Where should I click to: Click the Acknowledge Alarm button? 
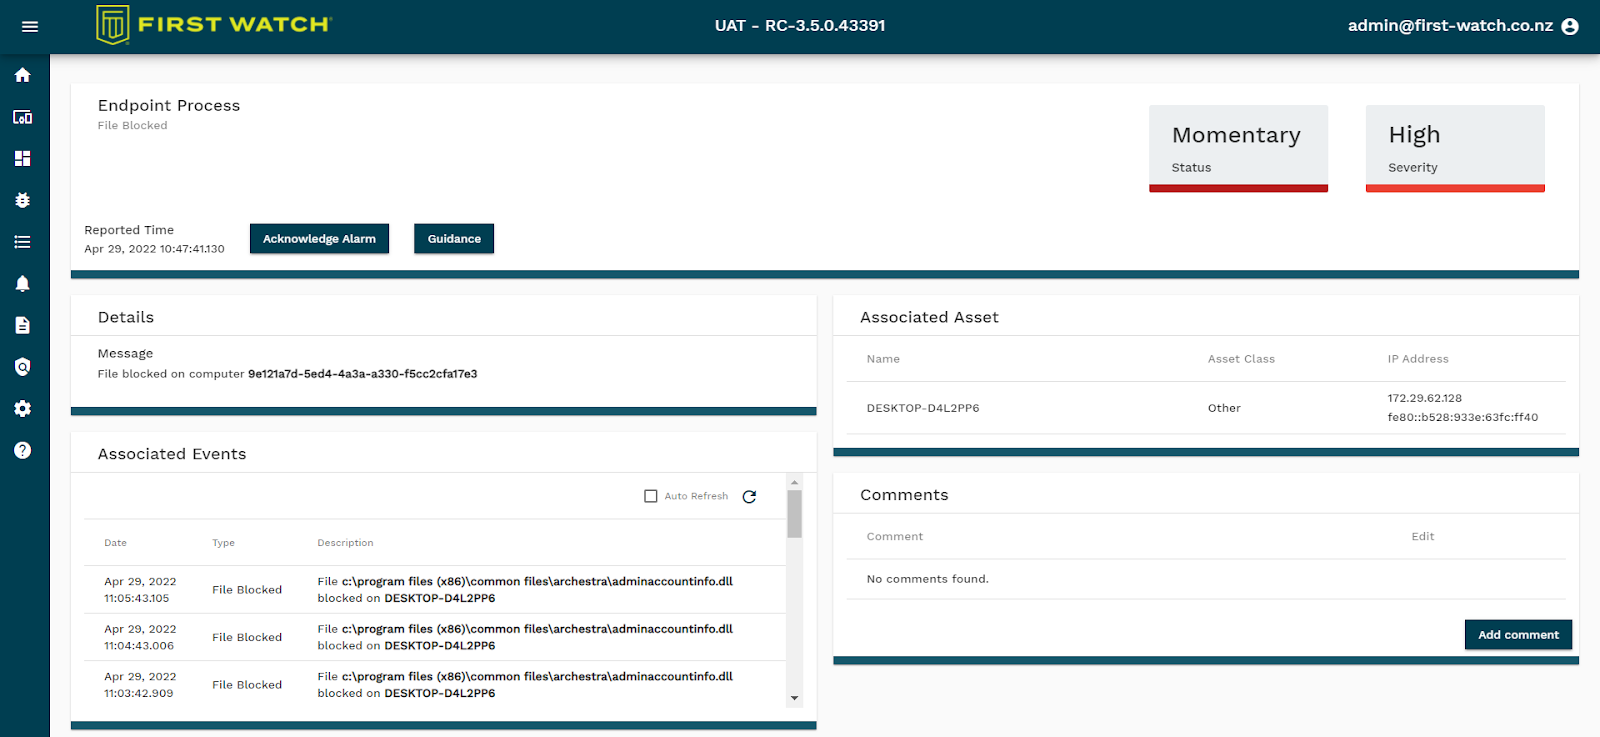[319, 239]
